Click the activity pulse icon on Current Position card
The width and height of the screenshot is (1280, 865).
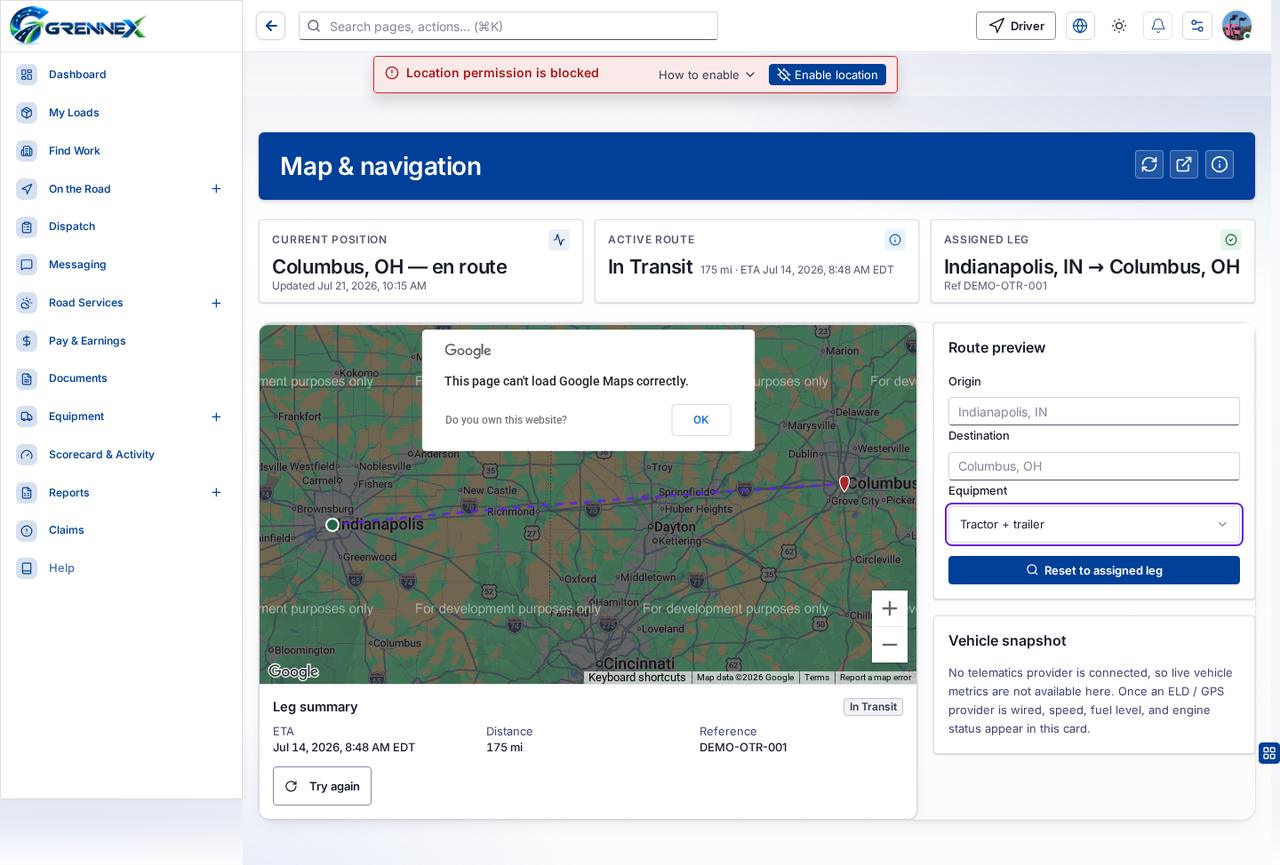[559, 240]
